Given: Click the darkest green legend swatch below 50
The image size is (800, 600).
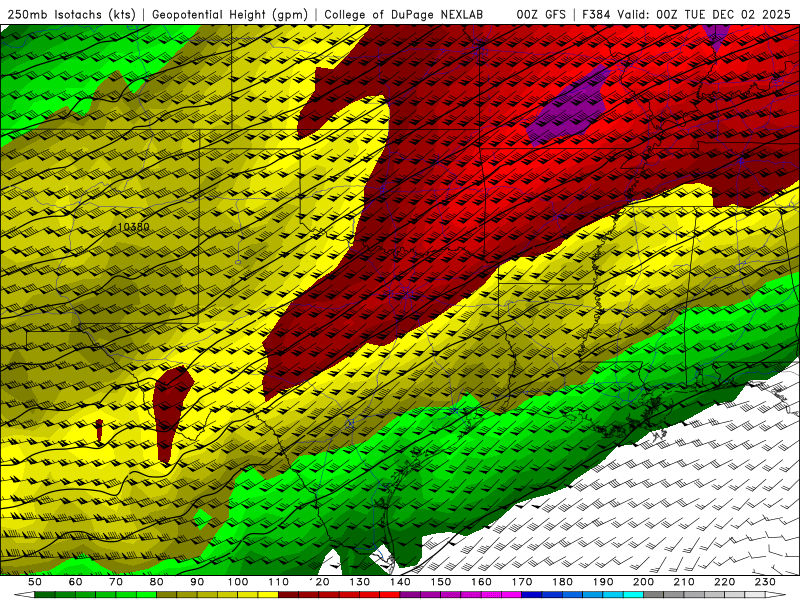Looking at the screenshot, I should [x=44, y=595].
